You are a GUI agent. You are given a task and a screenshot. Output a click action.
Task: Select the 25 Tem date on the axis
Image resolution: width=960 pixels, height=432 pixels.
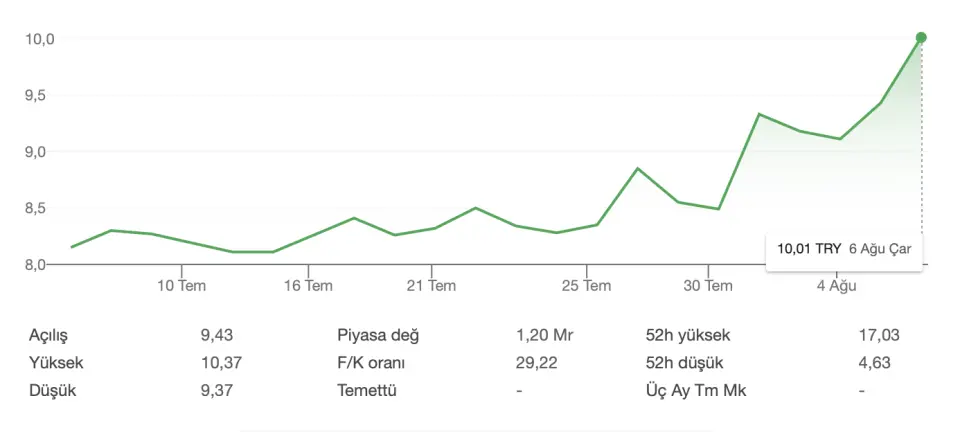[587, 286]
